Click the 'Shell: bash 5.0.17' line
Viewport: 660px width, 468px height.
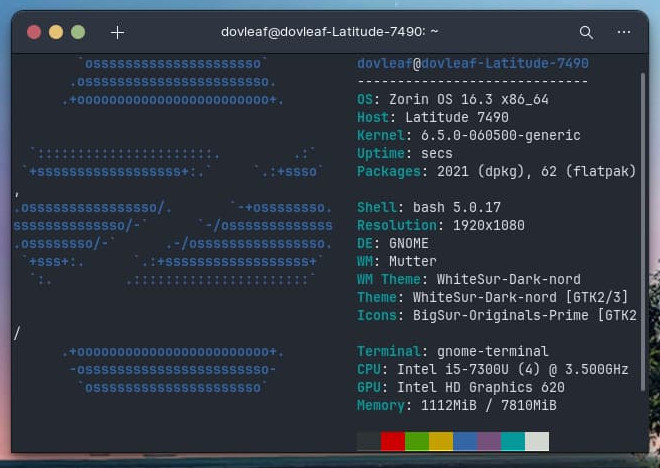[428, 207]
